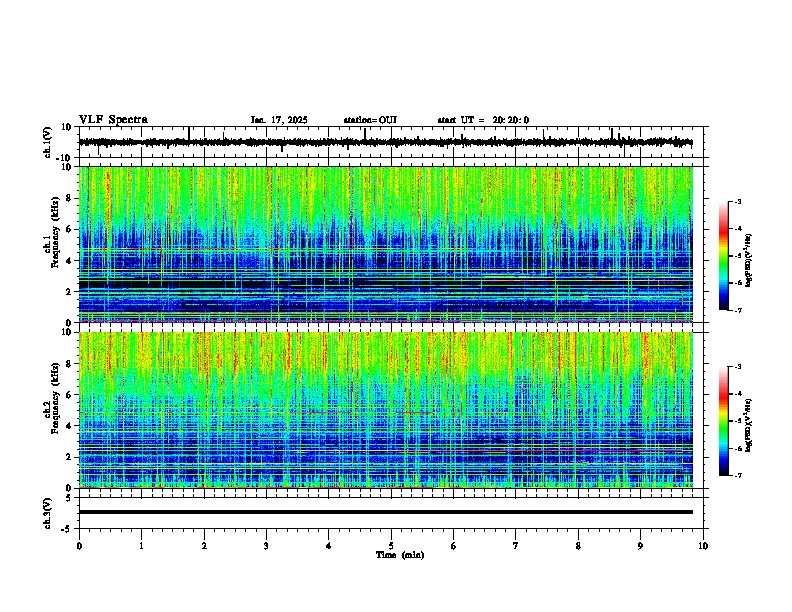Click the "ch.3(V)" axis label
Image resolution: width=792 pixels, height=612 pixels.
pos(48,513)
